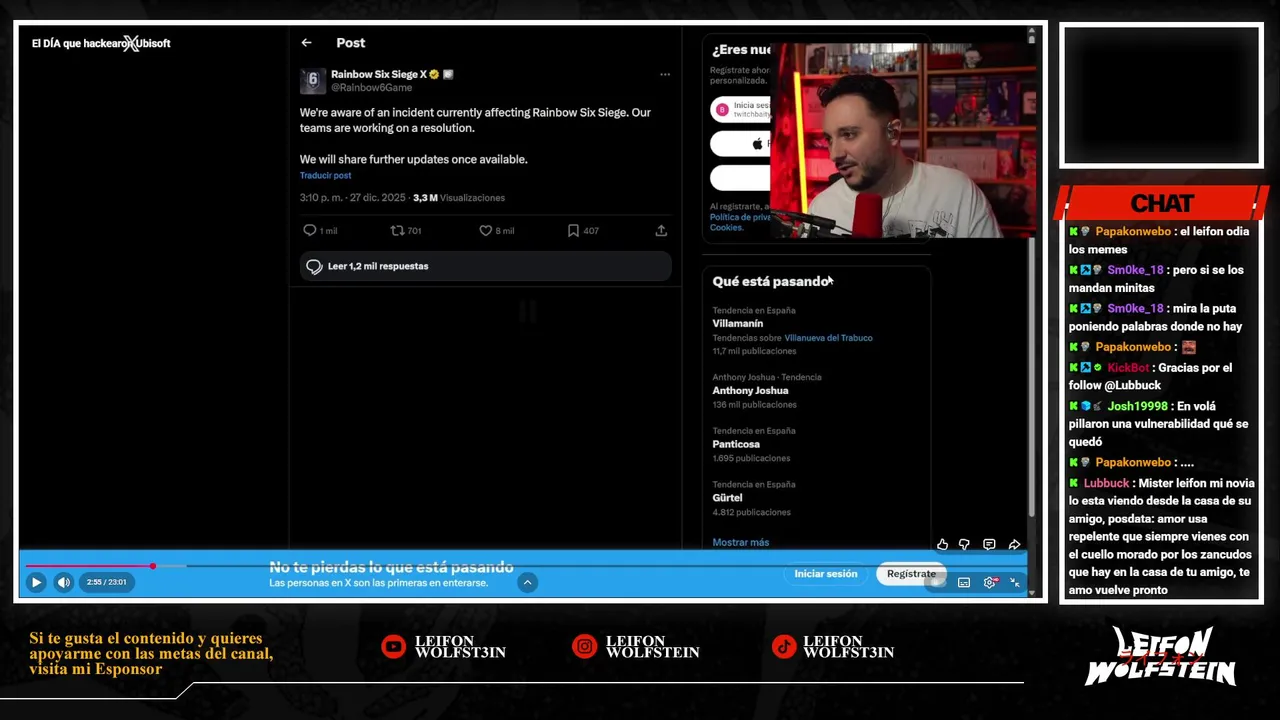Play the video with the play button
The width and height of the screenshot is (1280, 720).
[36, 582]
